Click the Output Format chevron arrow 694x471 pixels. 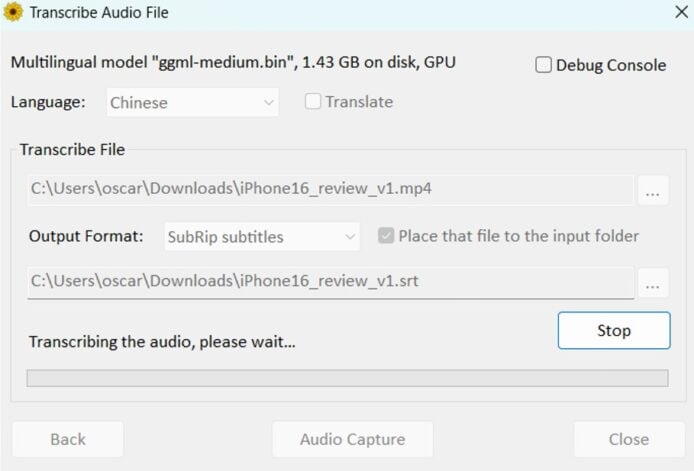[350, 237]
